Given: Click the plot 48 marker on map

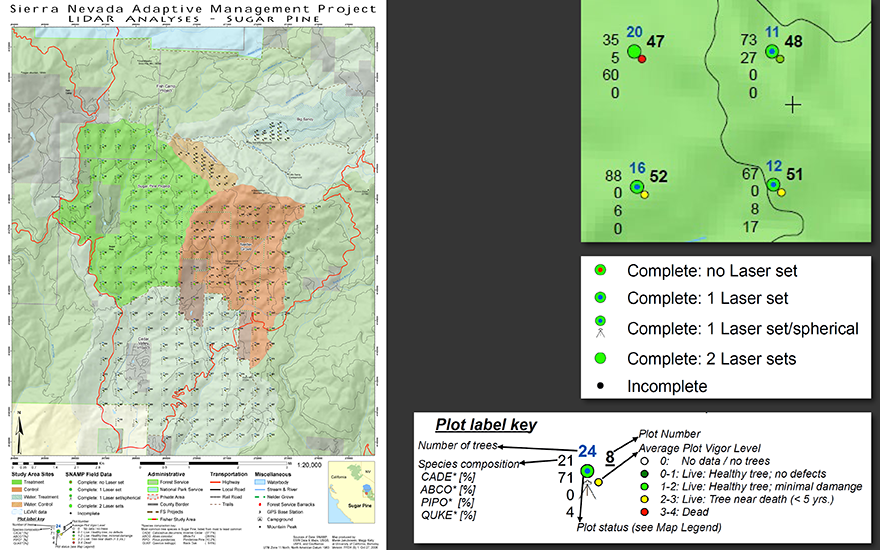Looking at the screenshot, I should [772, 53].
